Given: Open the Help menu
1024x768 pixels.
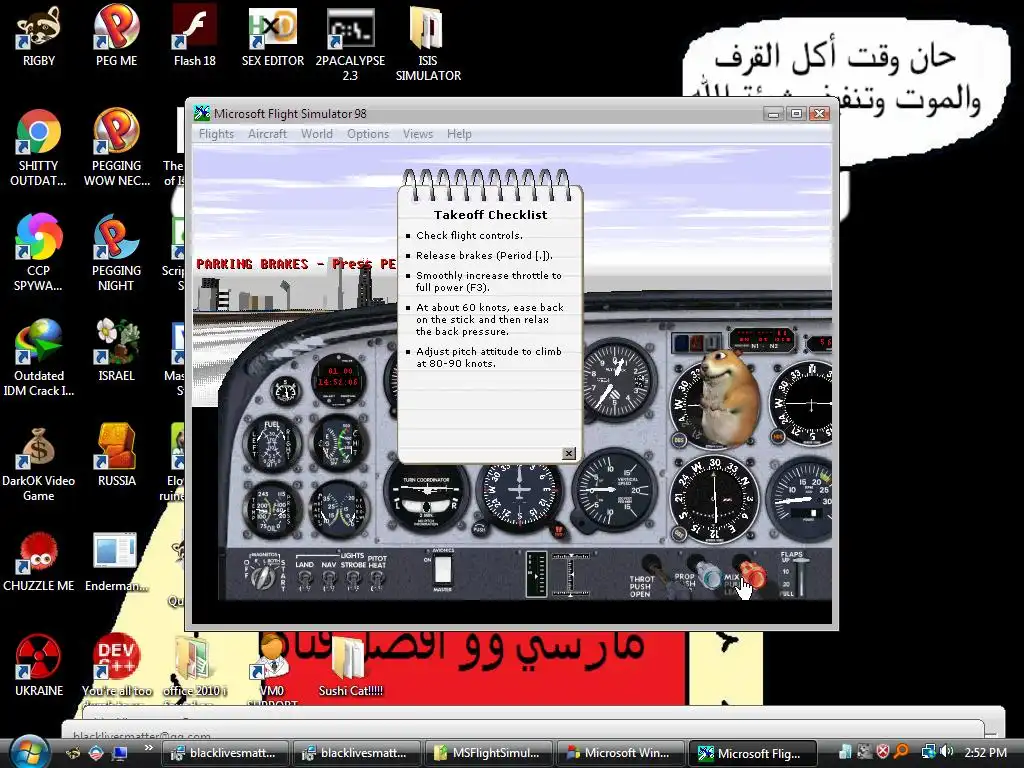Looking at the screenshot, I should click(459, 134).
